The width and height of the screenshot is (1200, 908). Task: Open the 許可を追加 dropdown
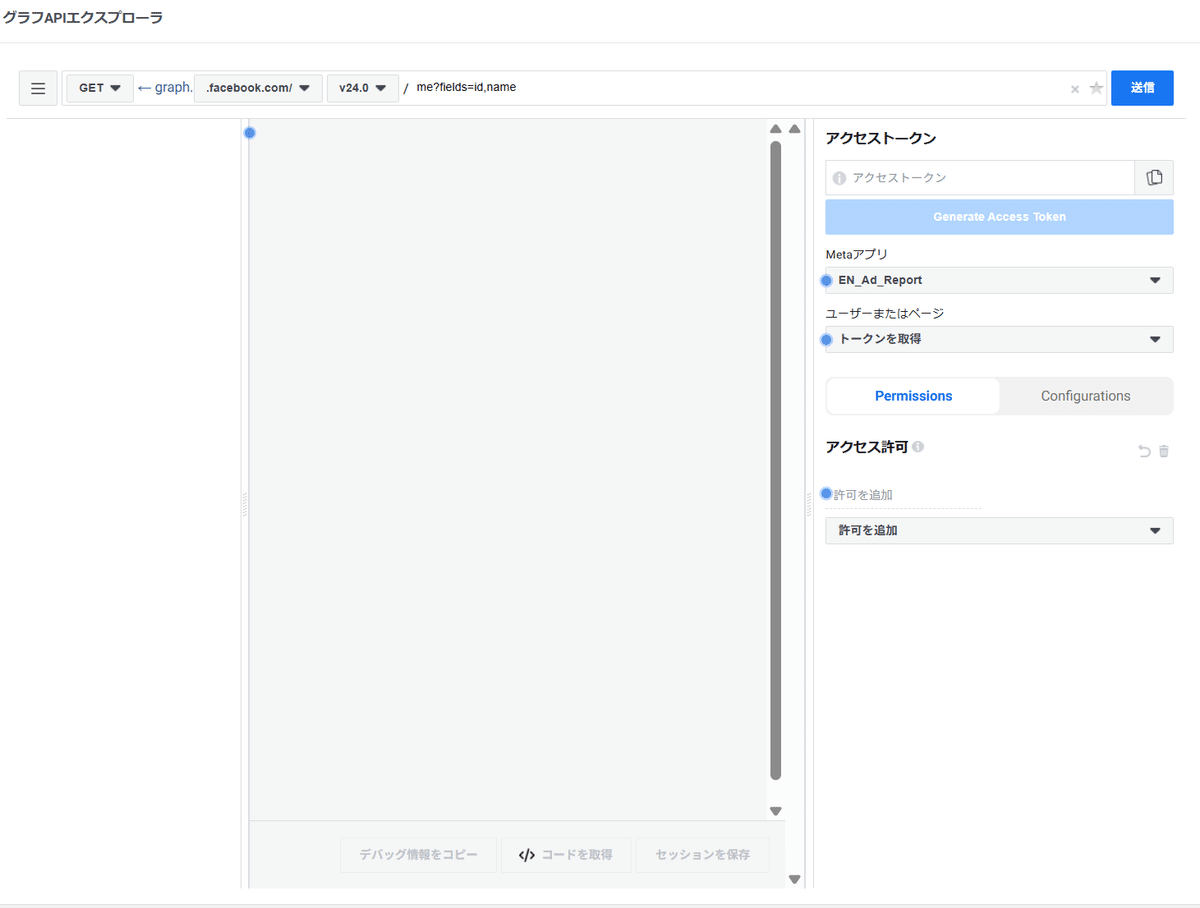click(999, 530)
